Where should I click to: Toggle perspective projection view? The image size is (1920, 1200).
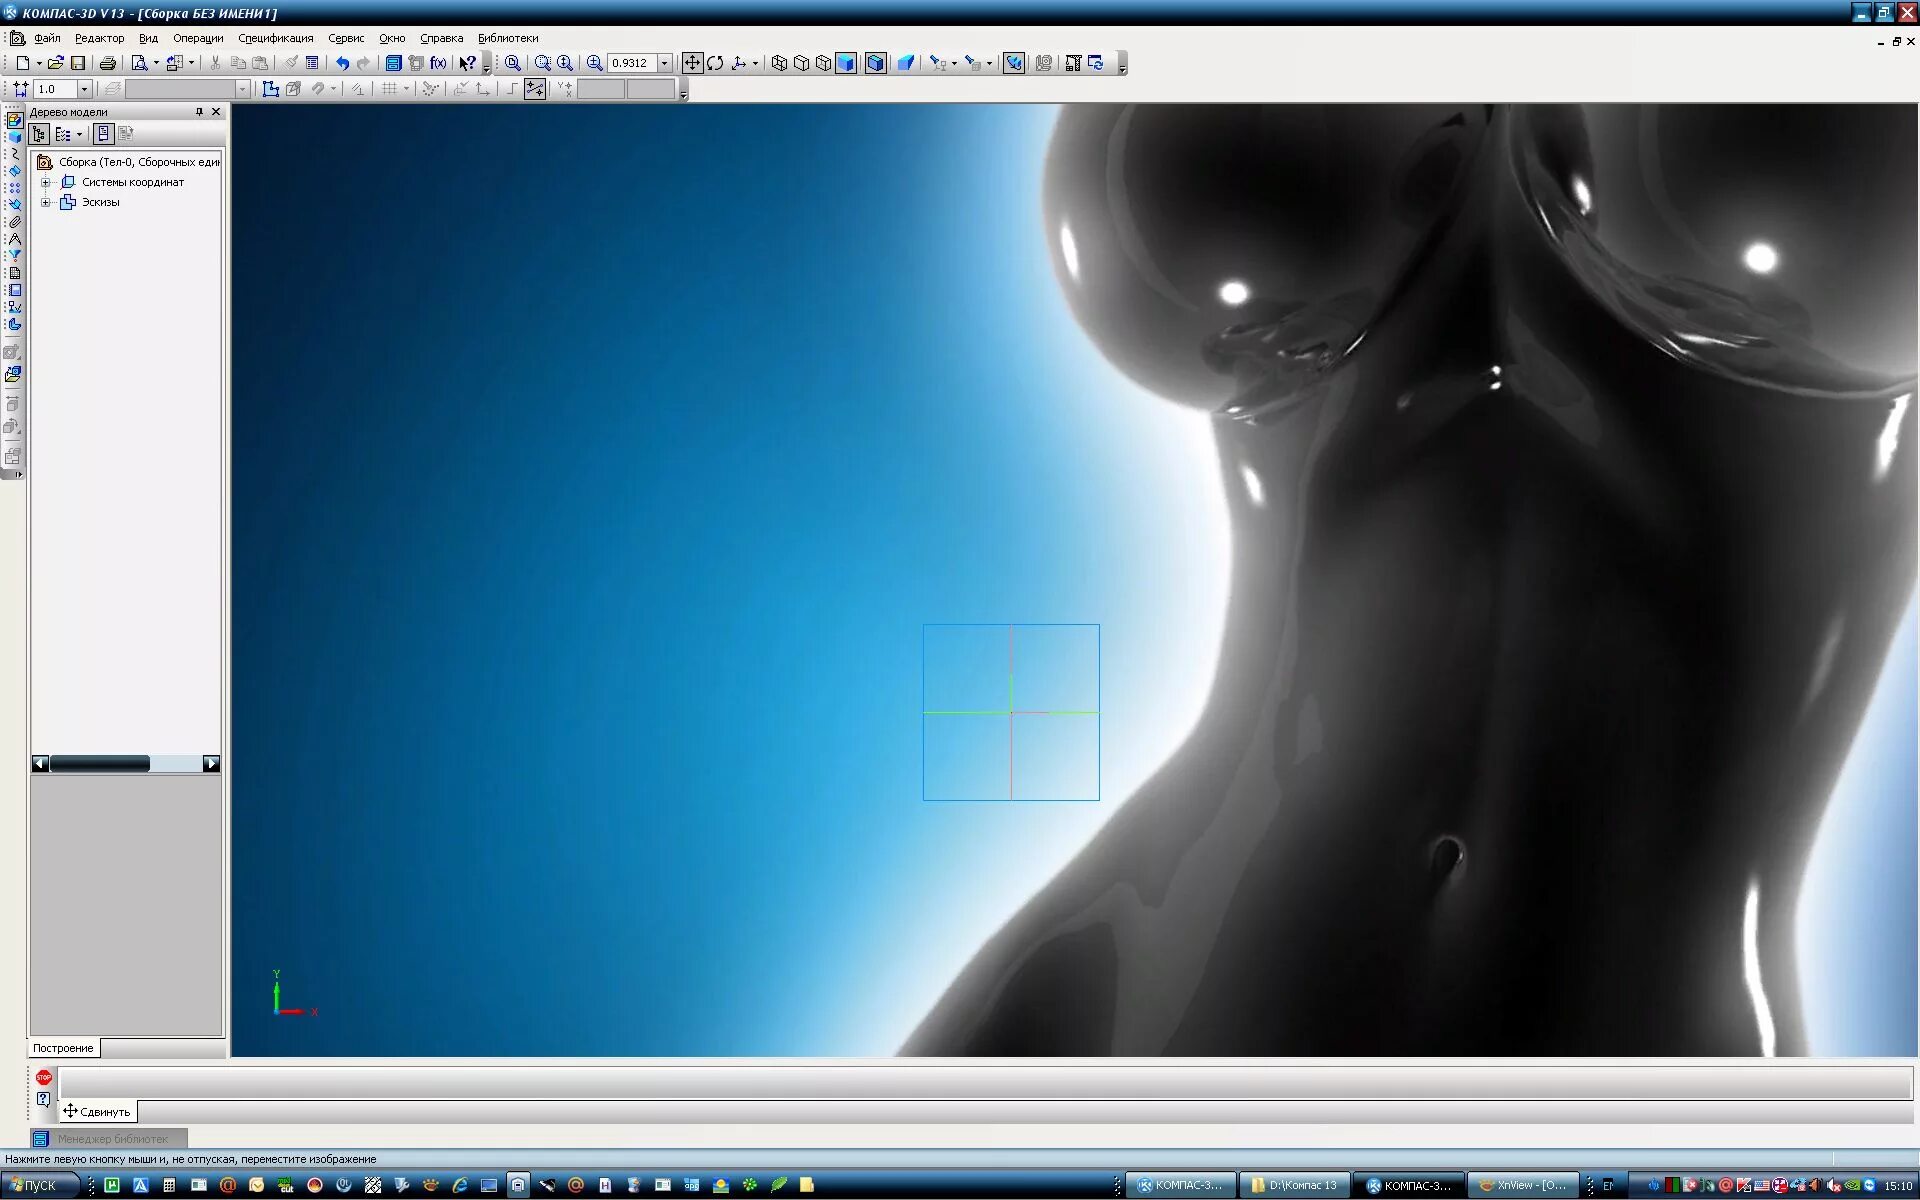pos(906,63)
